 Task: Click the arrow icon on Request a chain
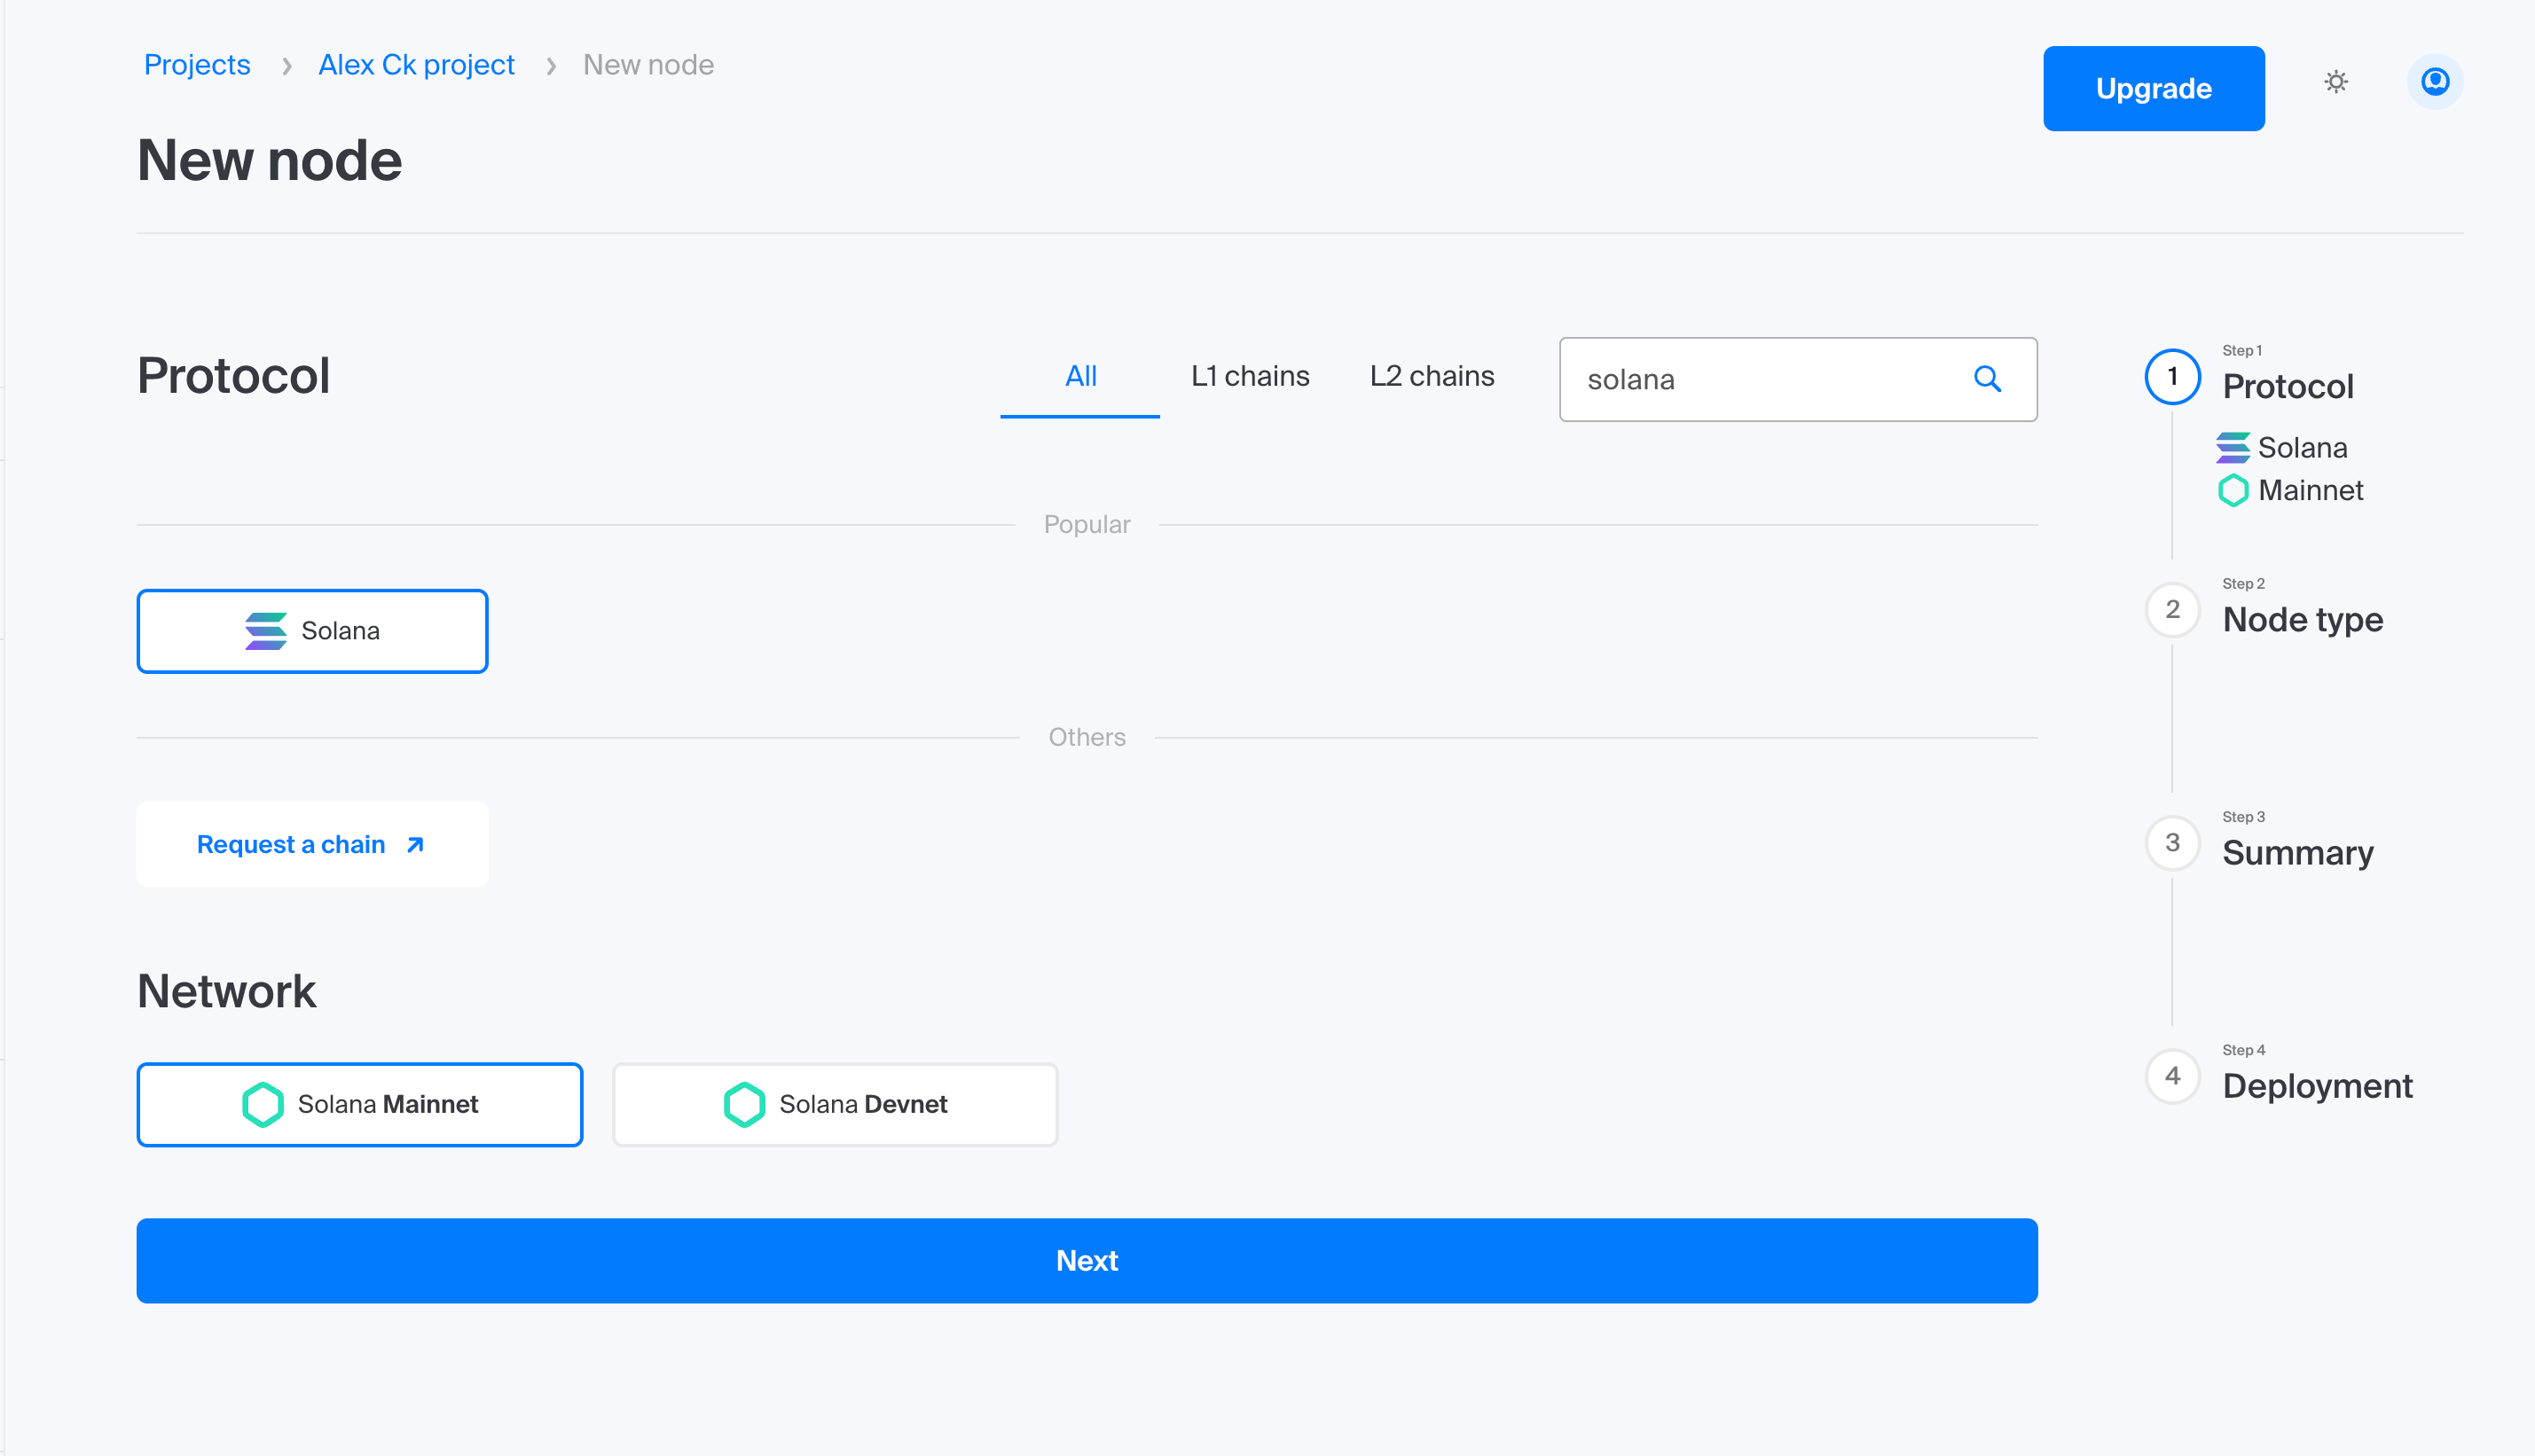(415, 845)
